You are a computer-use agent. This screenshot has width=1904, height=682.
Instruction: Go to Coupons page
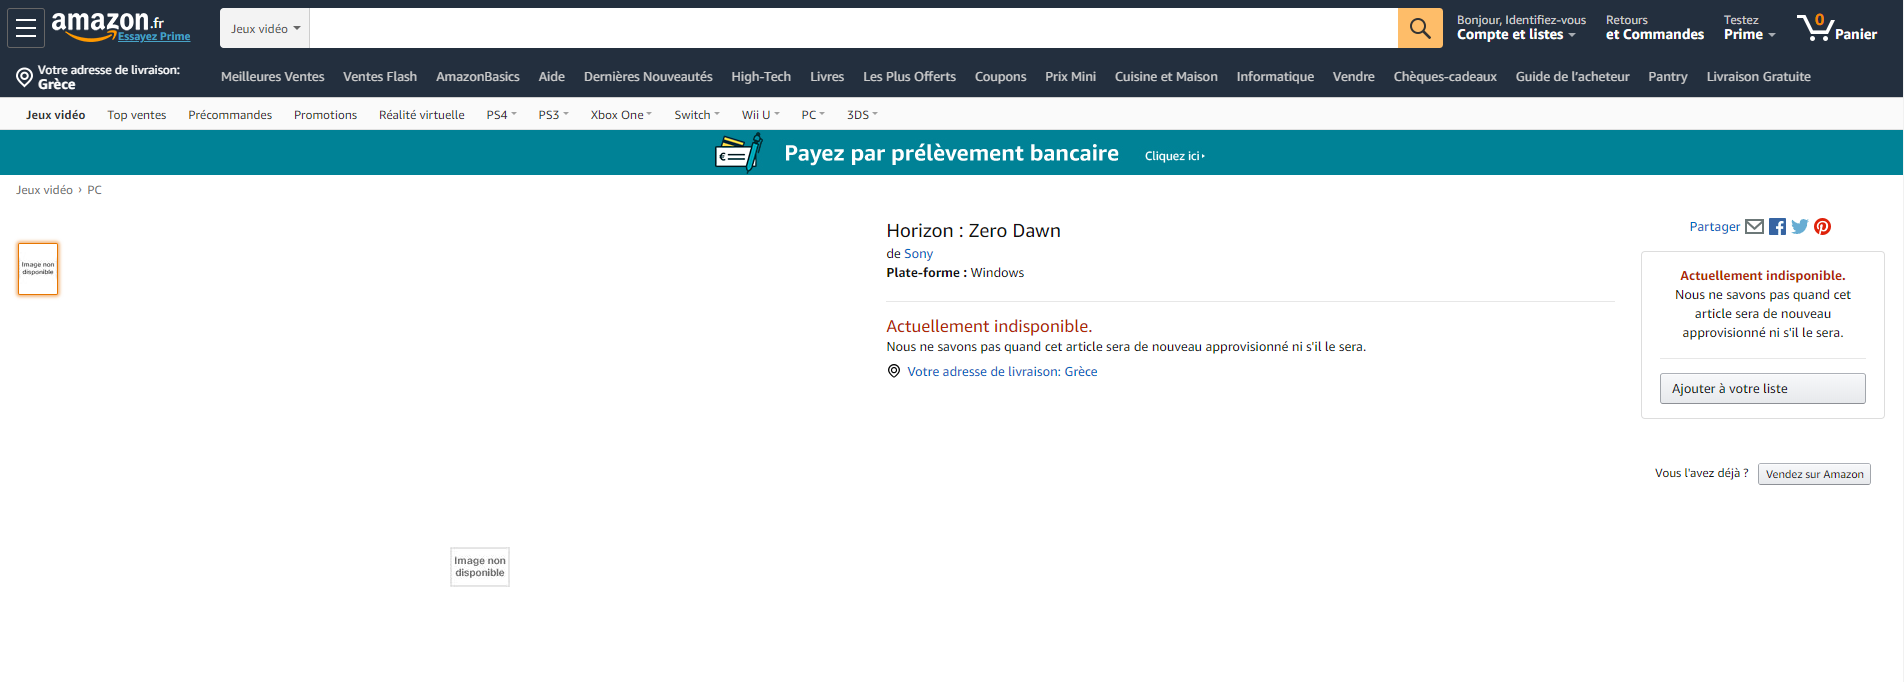(1001, 77)
